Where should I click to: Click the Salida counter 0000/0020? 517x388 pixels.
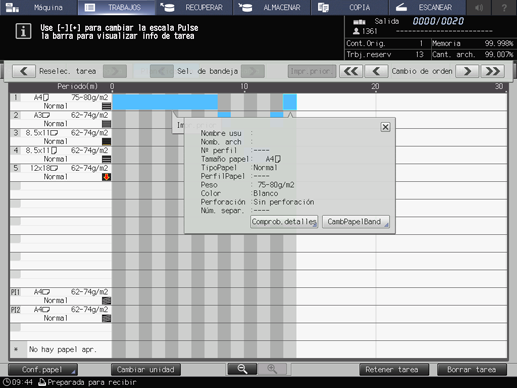tap(438, 21)
